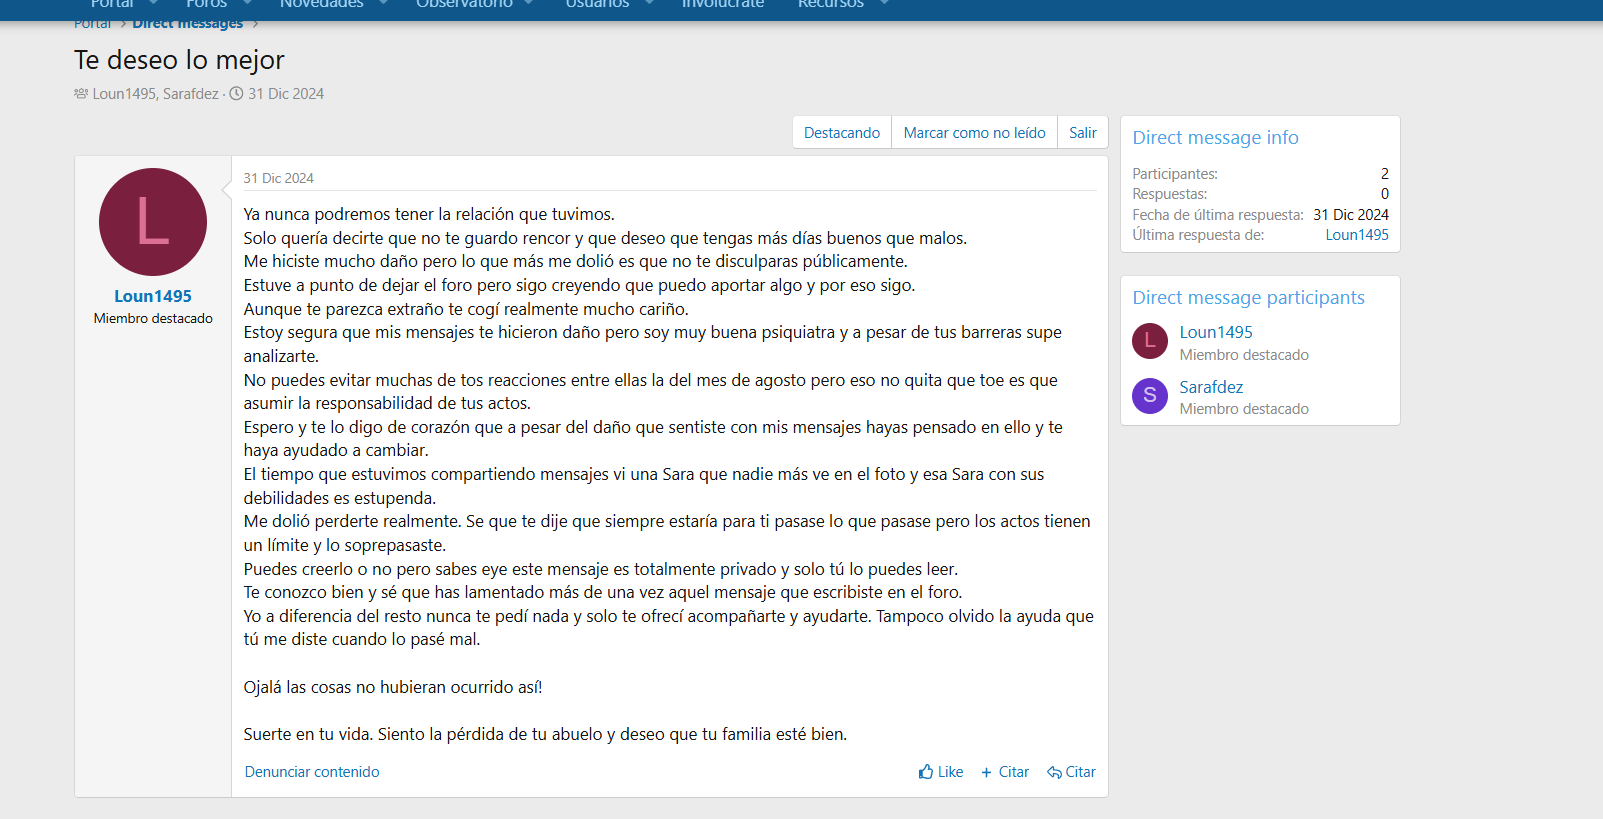The width and height of the screenshot is (1603, 819).
Task: Open the Novedades menu in top navigation
Action: pyautogui.click(x=322, y=5)
